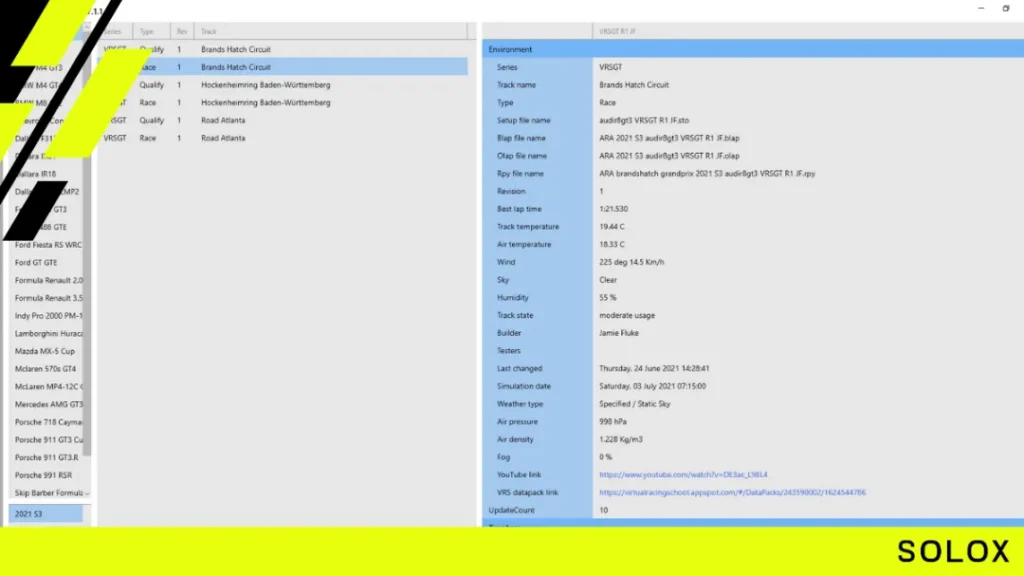Click the UpdateCount value 10
This screenshot has width=1024, height=576.
tap(603, 510)
